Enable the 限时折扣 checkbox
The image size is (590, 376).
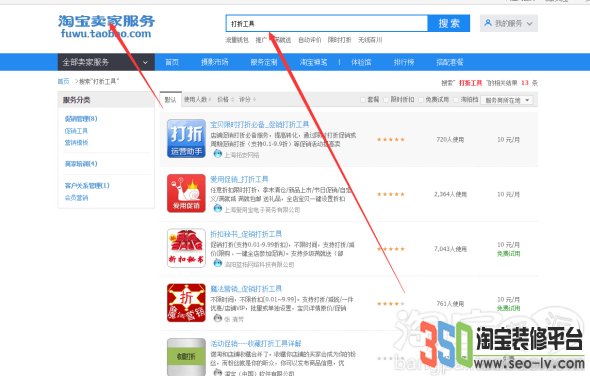pyautogui.click(x=386, y=100)
